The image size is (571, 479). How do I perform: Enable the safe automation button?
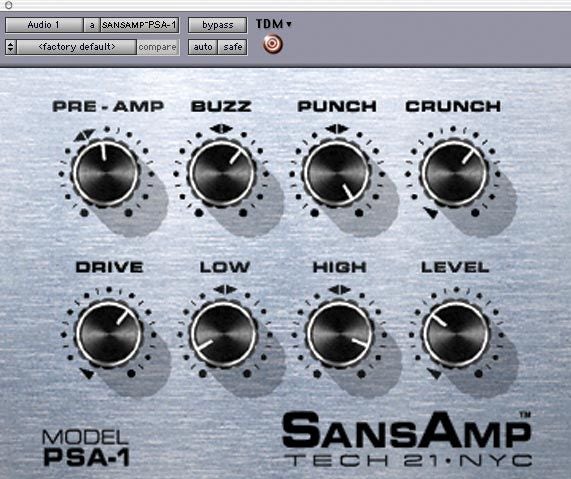coord(233,47)
